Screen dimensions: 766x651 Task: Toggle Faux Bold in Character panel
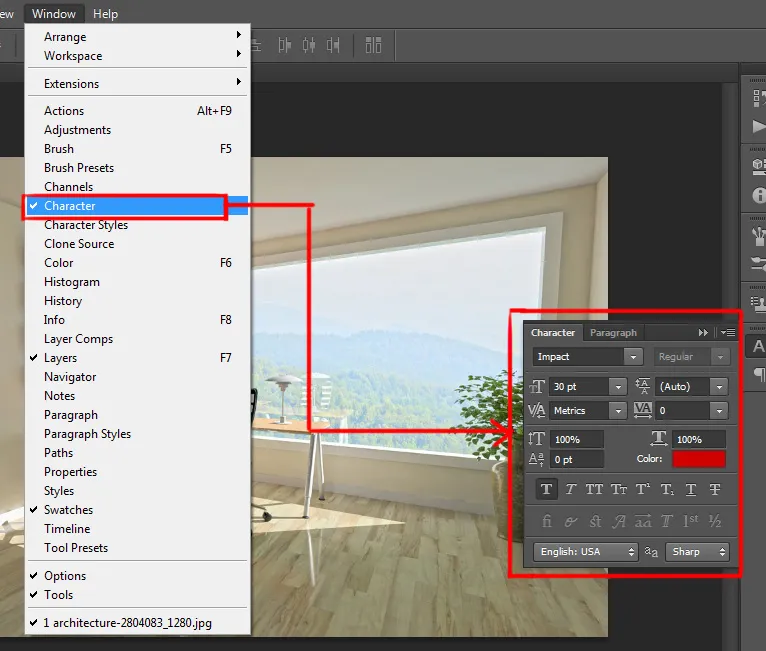(546, 489)
